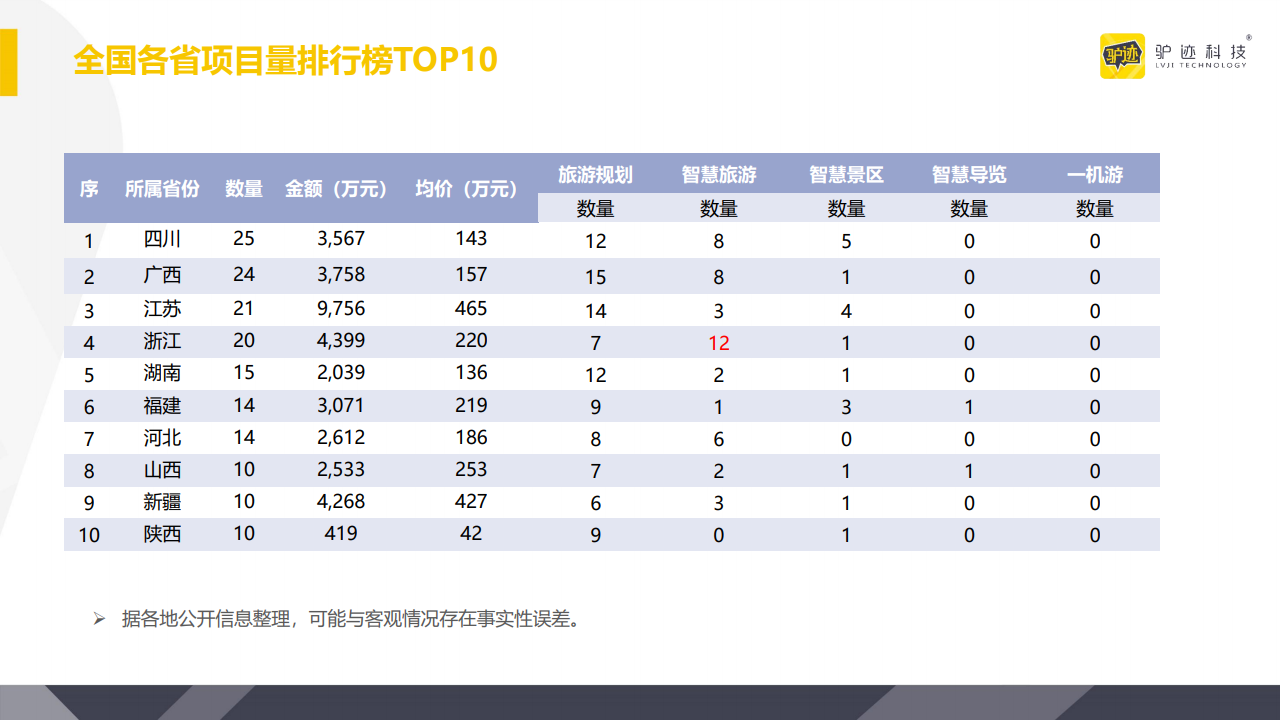This screenshot has width=1280, height=720.
Task: Click the arrow bullet before the footnote
Action: coord(99,619)
